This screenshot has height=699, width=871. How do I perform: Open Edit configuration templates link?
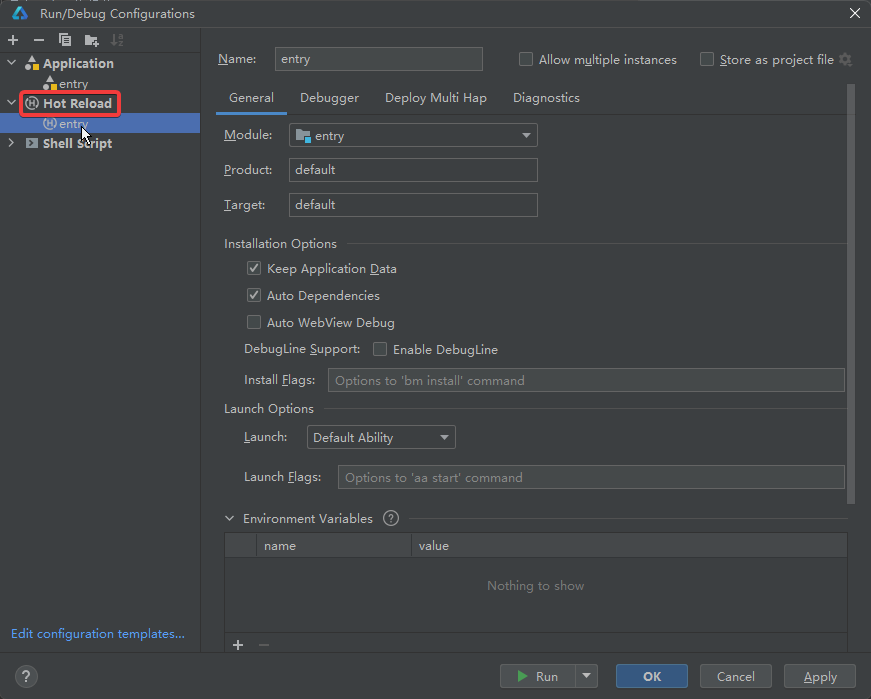coord(98,634)
